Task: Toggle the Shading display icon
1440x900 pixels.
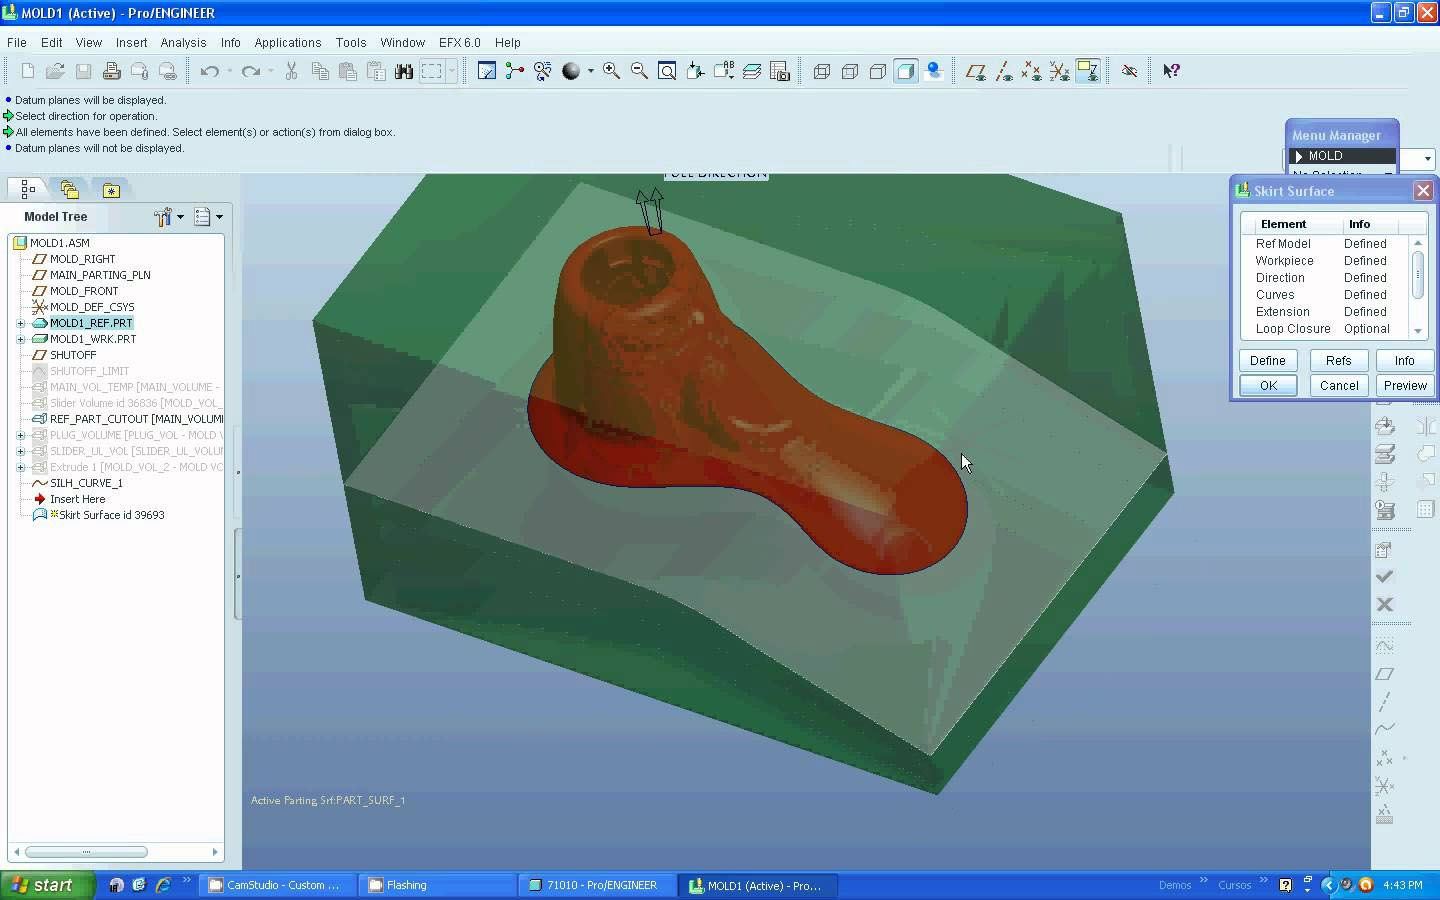Action: click(x=906, y=71)
